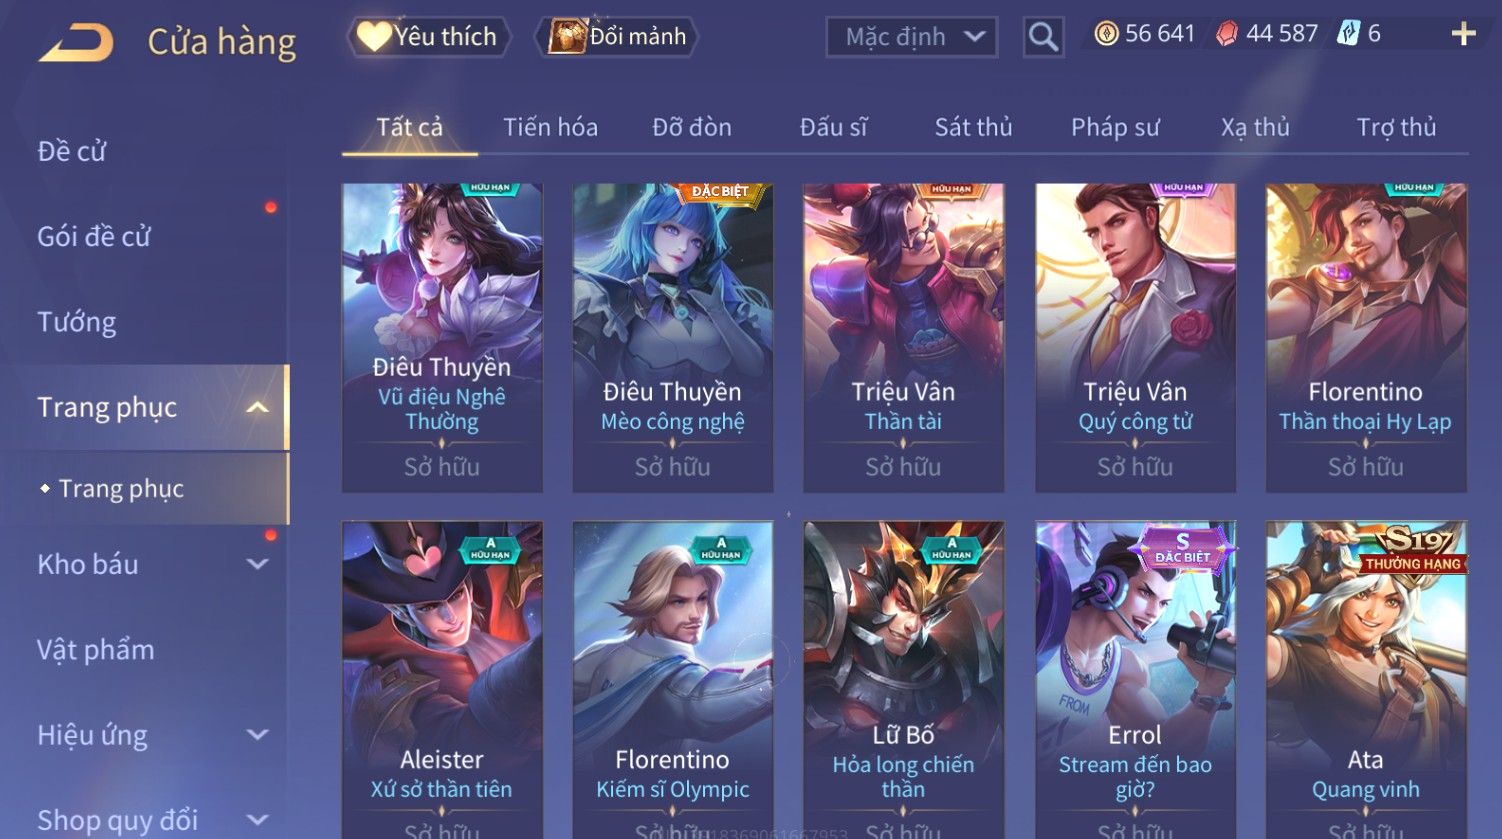Screen dimensions: 1502x839
Task: Switch to the Pháp sư tab
Action: point(1115,127)
